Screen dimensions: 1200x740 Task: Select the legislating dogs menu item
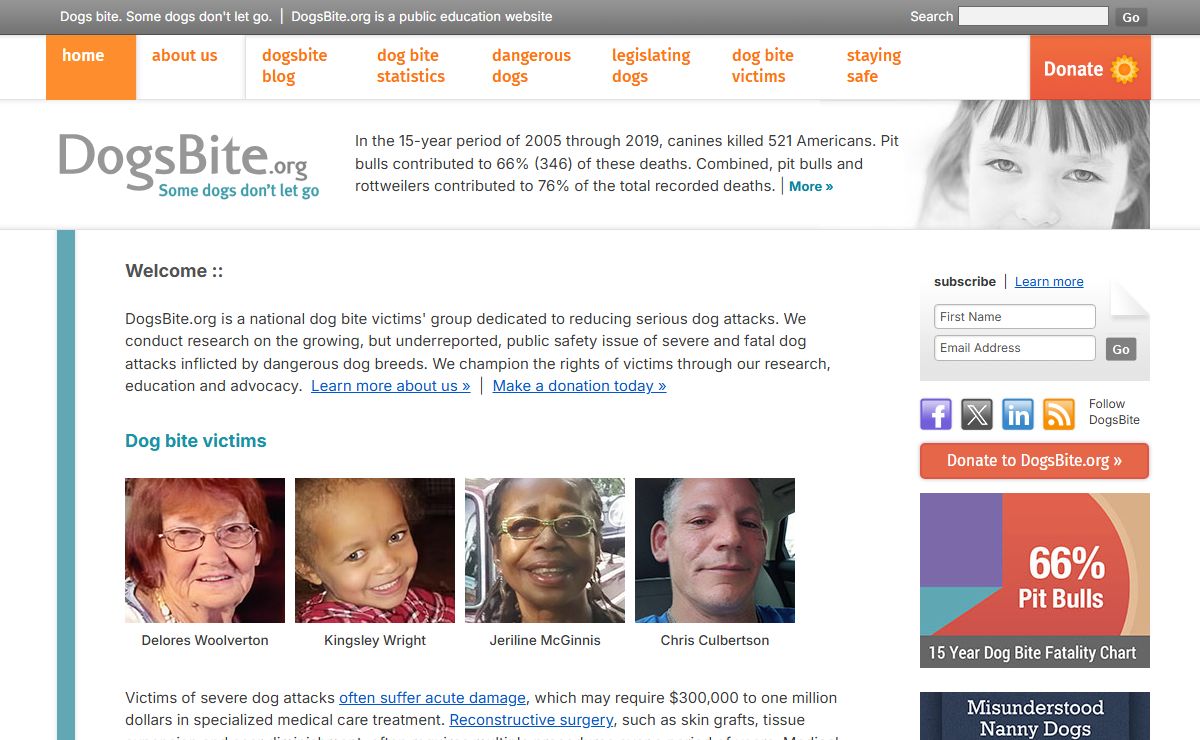point(651,66)
